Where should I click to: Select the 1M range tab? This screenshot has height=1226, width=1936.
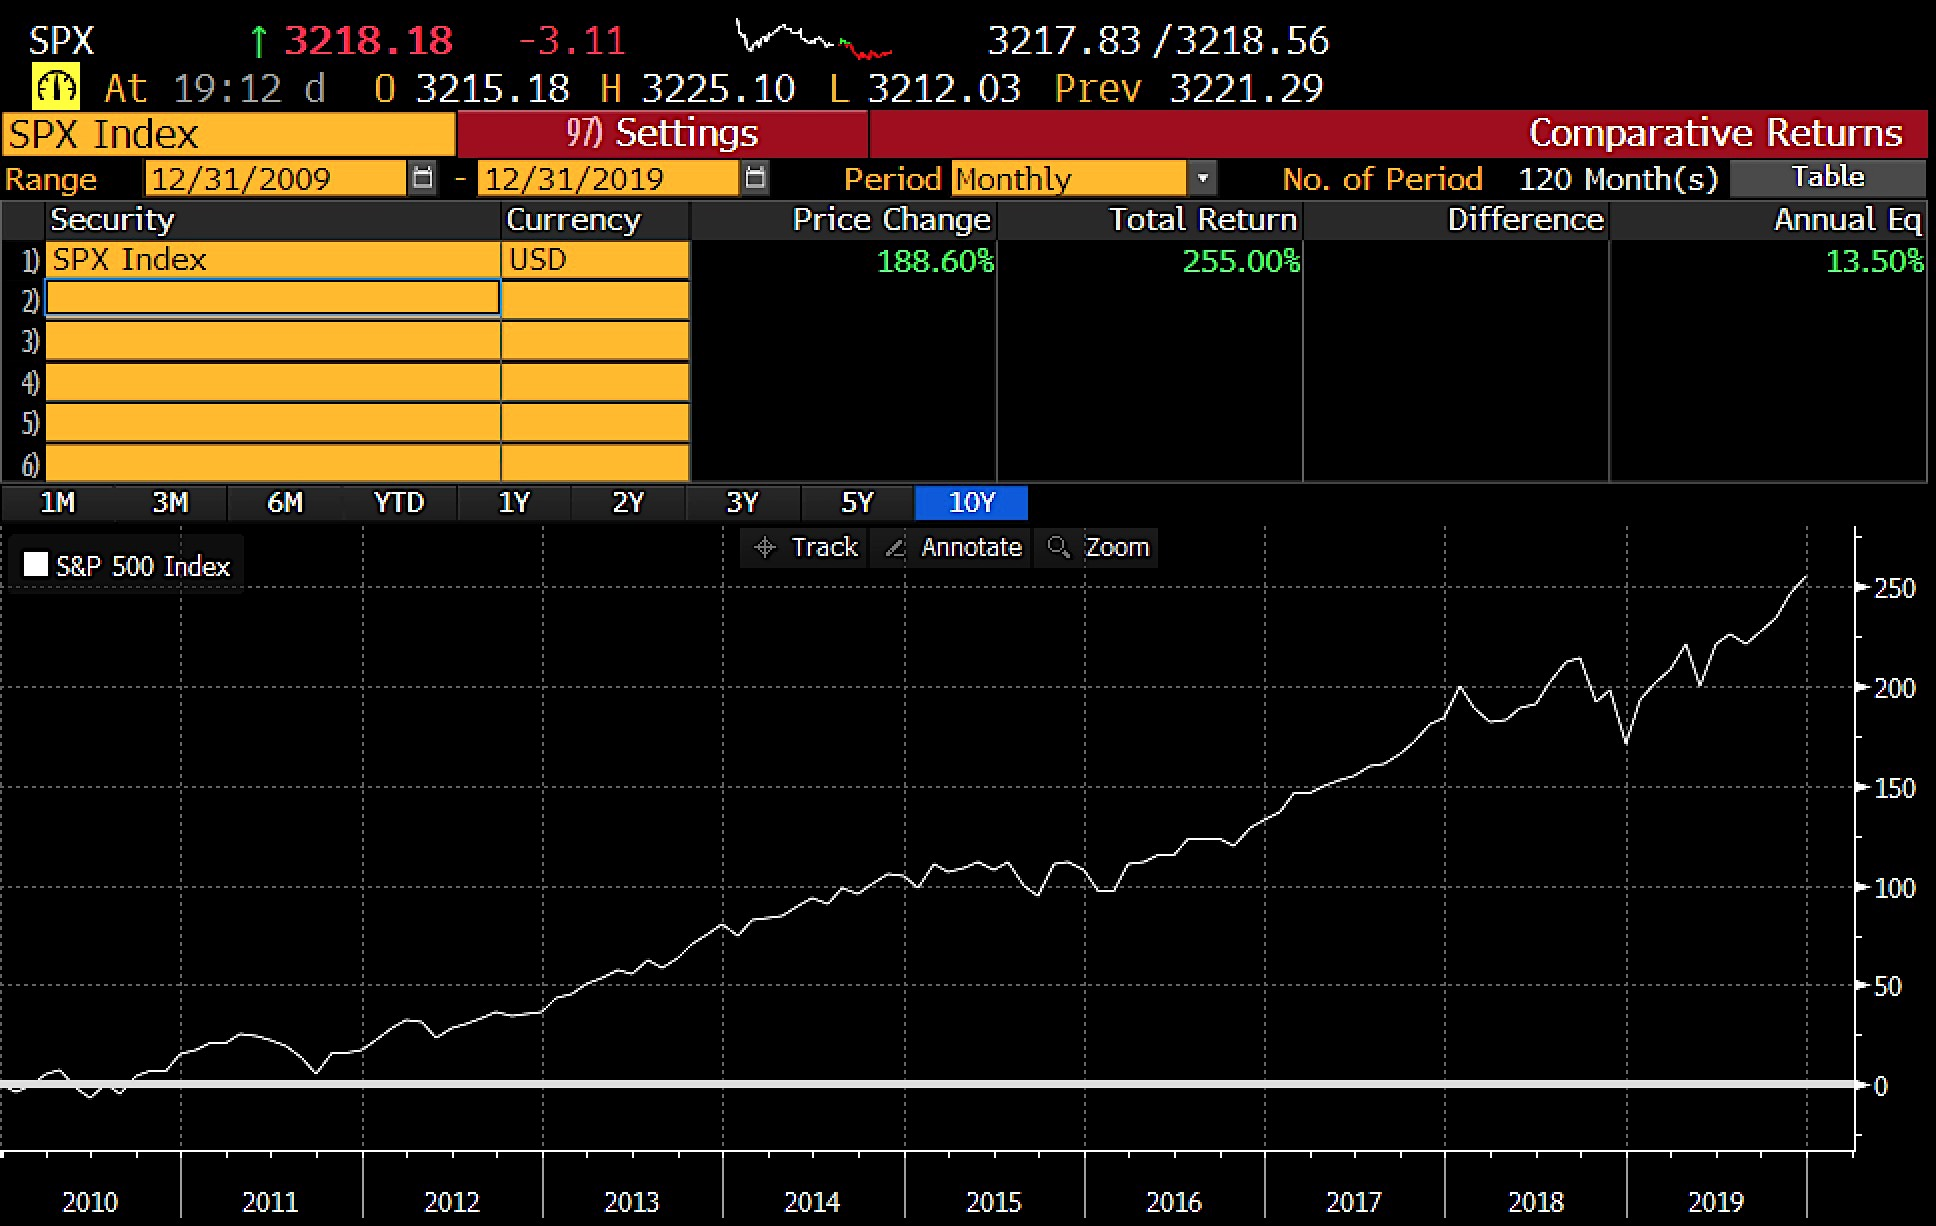pos(57,502)
